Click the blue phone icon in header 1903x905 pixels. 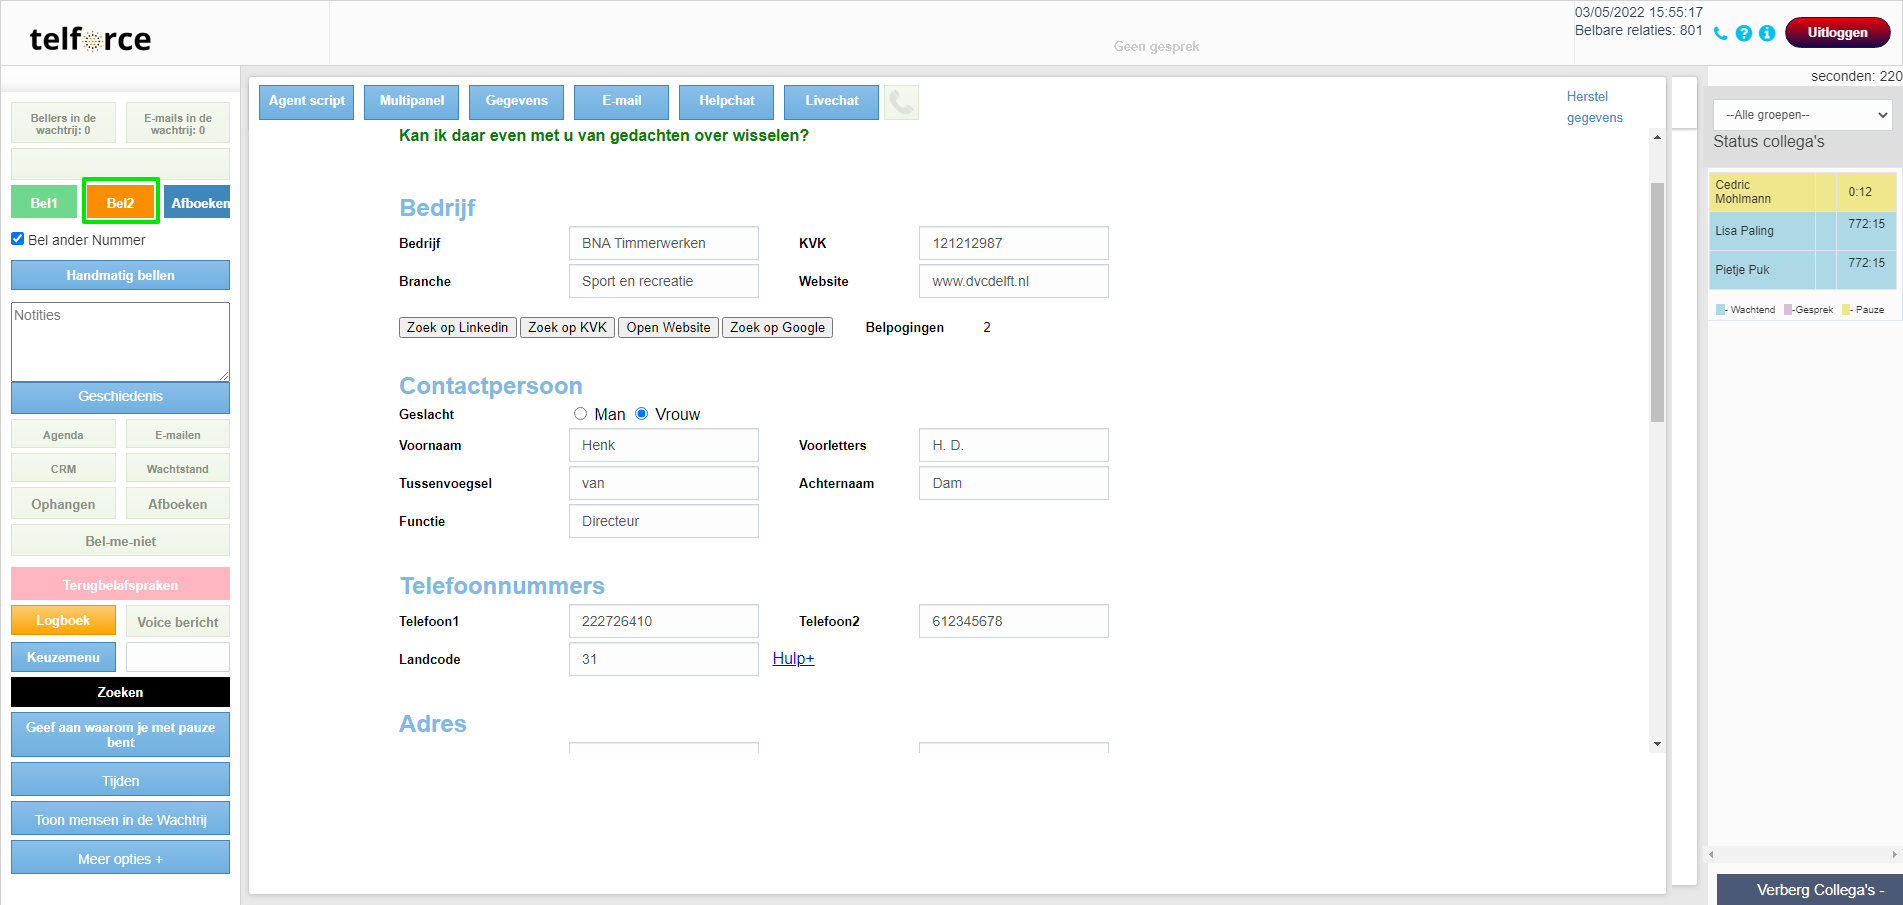click(1720, 33)
